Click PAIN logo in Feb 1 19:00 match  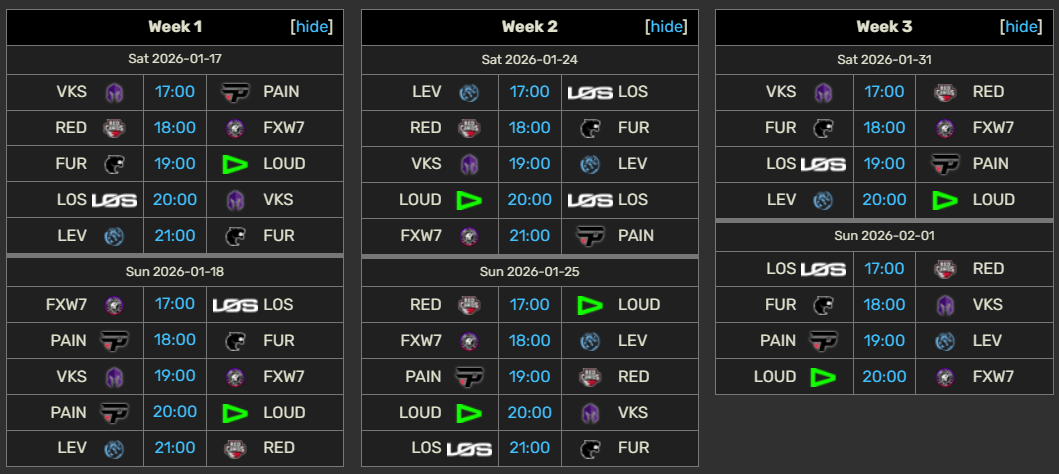pyautogui.click(x=823, y=341)
